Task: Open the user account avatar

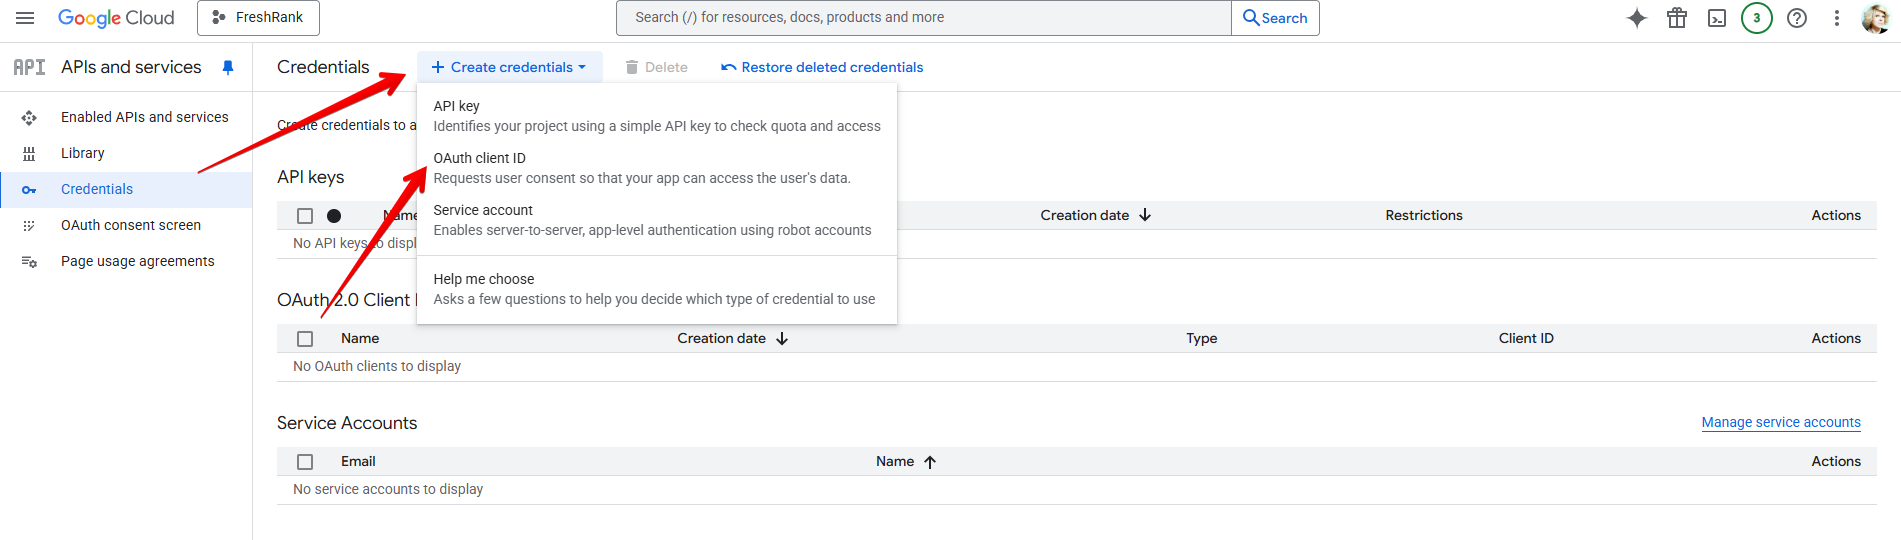Action: tap(1875, 18)
